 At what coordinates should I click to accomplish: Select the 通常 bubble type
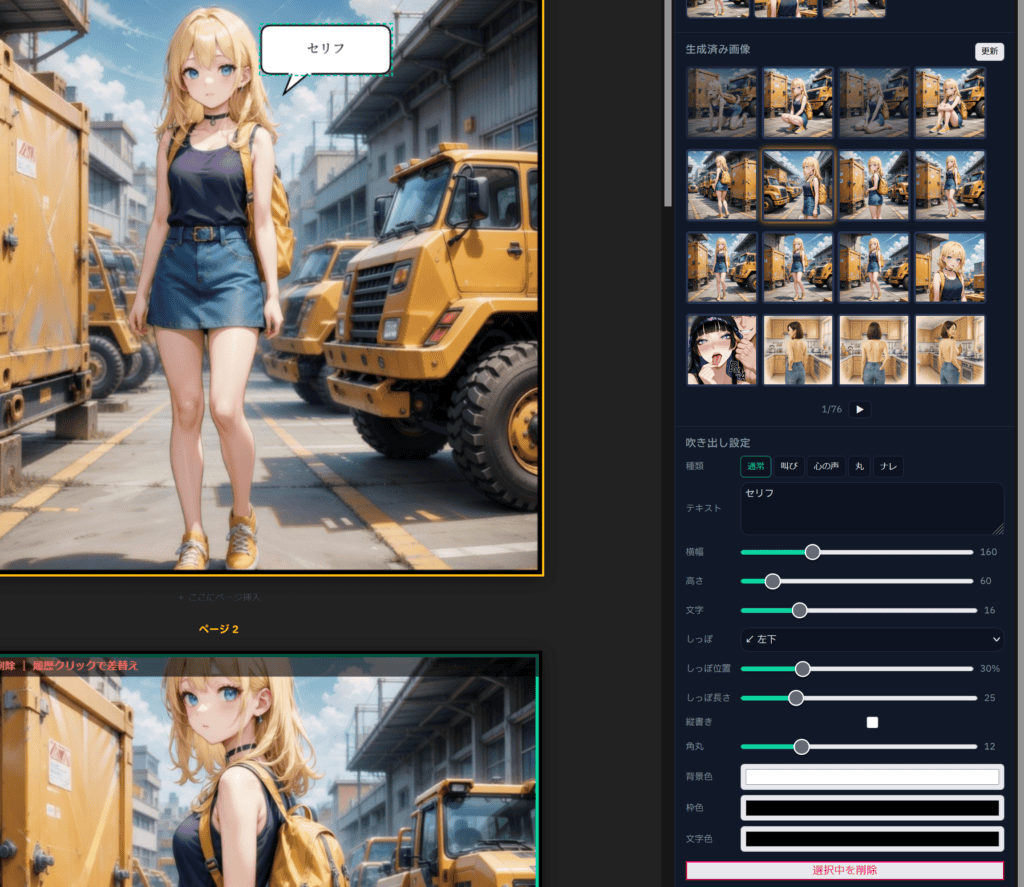click(x=755, y=466)
